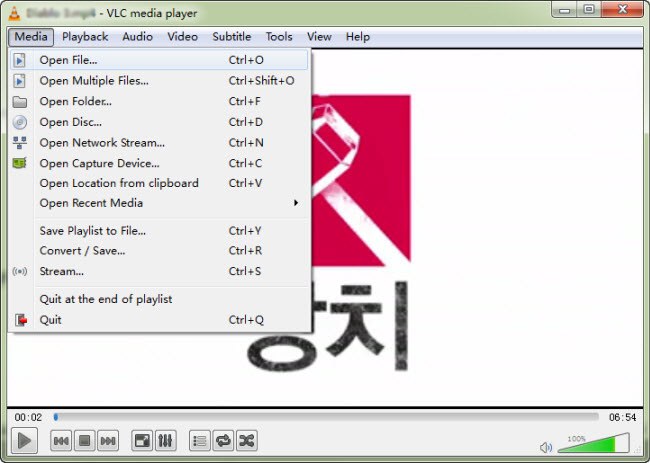
Task: Click the VLC cone title icon
Action: [14, 13]
